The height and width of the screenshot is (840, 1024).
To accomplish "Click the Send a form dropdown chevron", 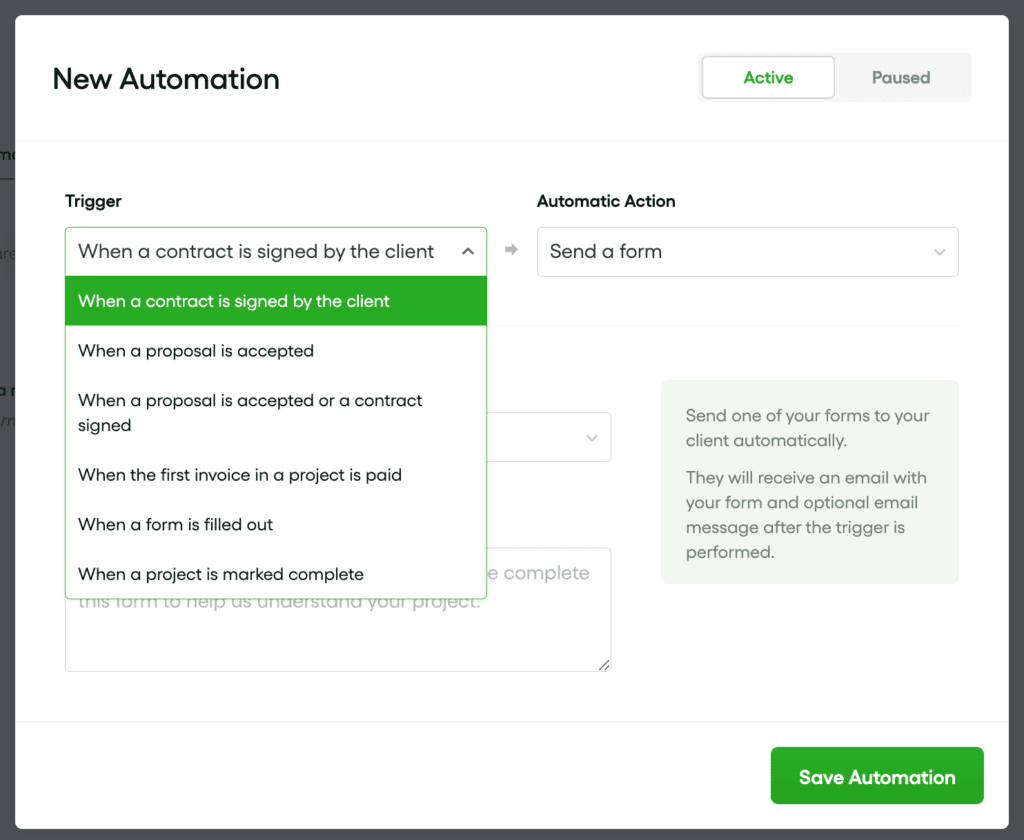I will click(939, 252).
